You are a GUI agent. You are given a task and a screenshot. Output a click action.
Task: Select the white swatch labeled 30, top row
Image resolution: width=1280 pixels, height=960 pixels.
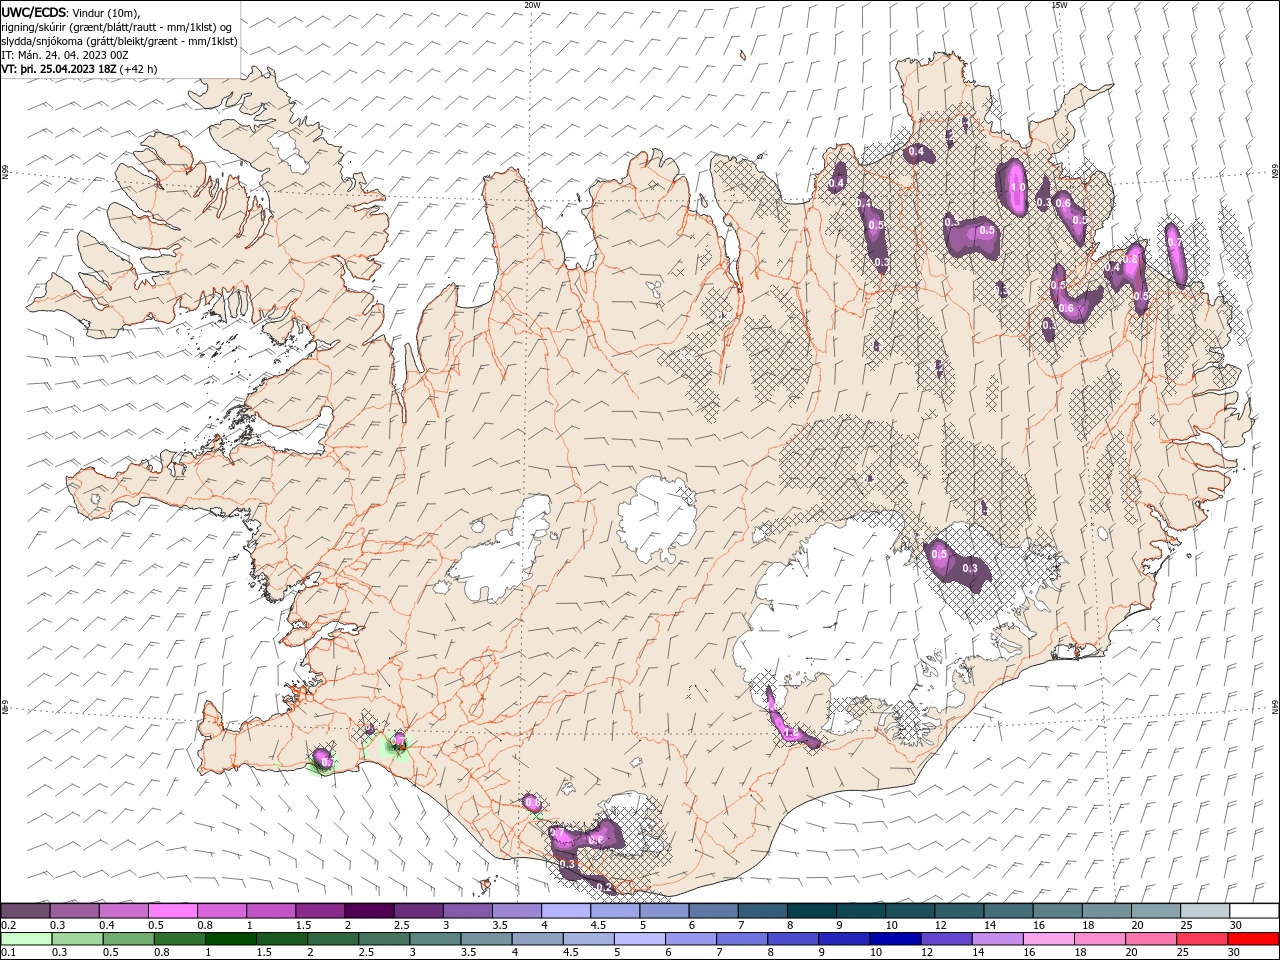1254,911
